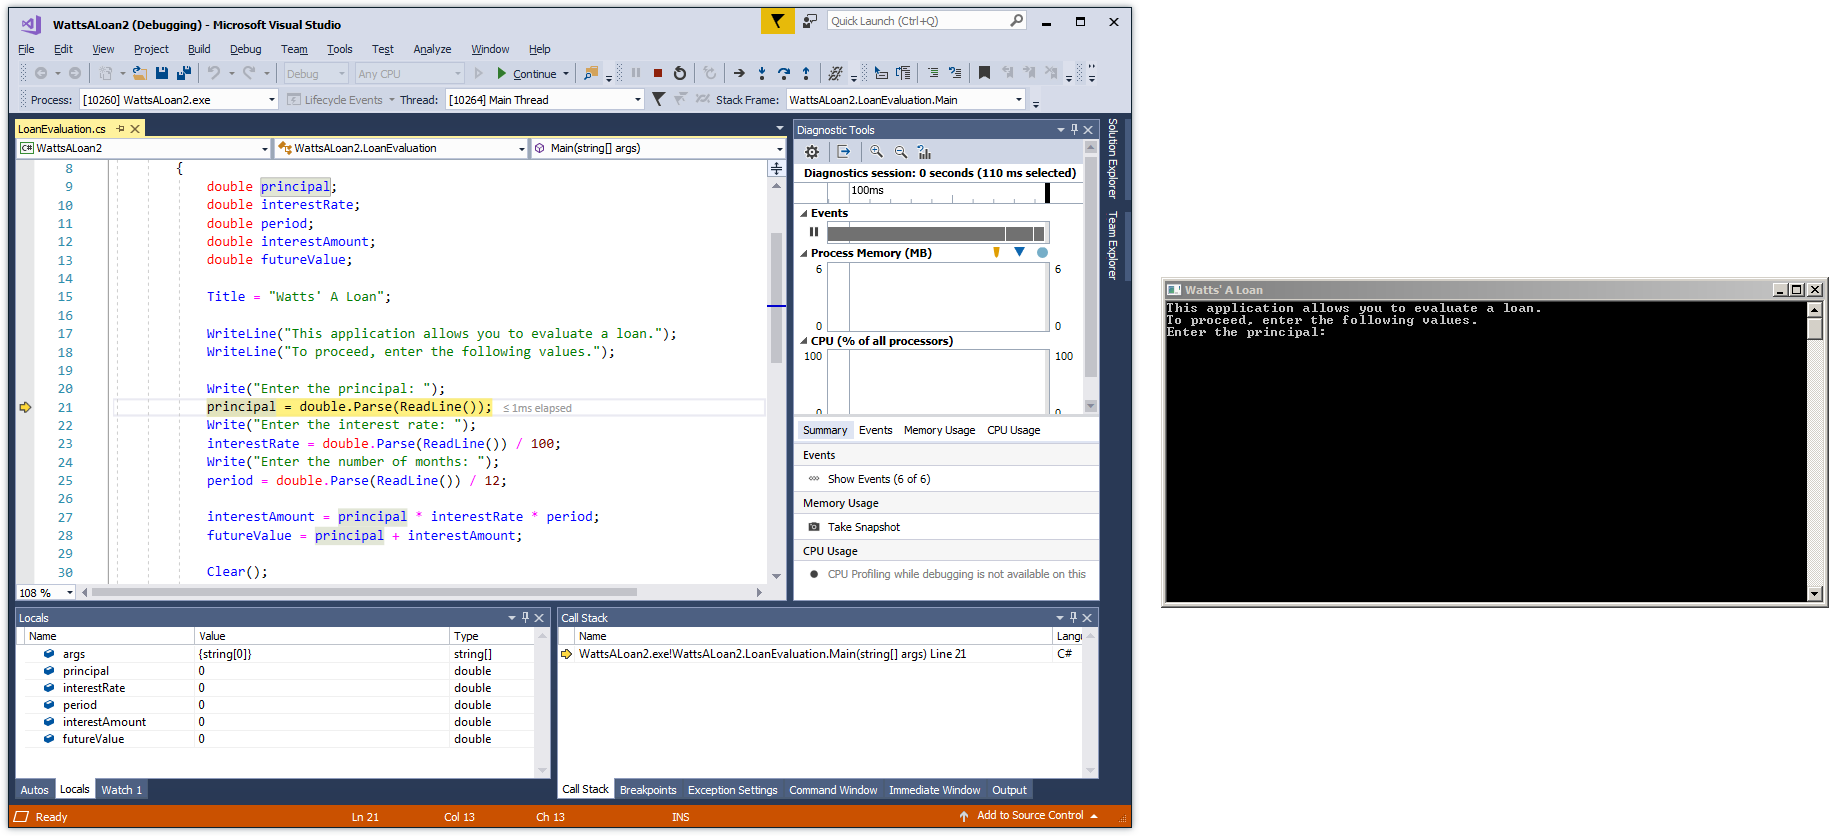1834x837 pixels.
Task: Select the principal row in Locals
Action: point(277,671)
